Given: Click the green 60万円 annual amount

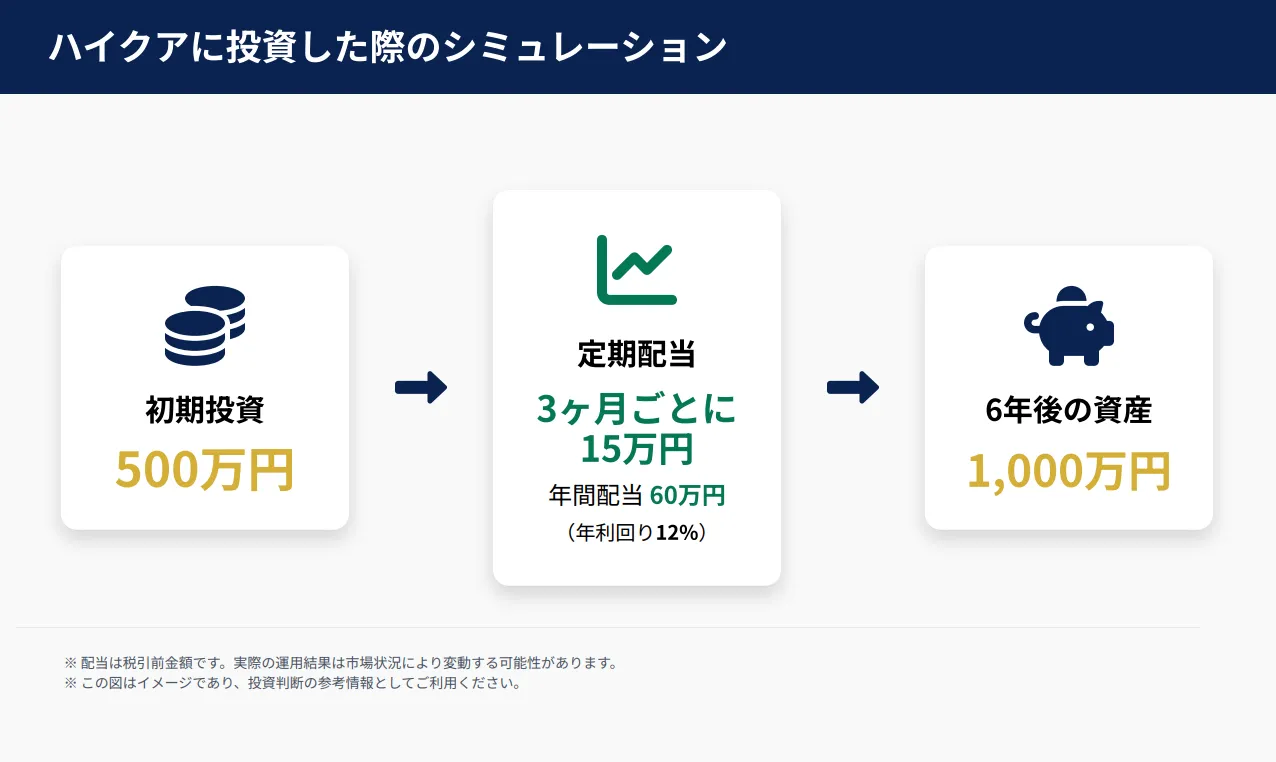Looking at the screenshot, I should click(x=687, y=495).
